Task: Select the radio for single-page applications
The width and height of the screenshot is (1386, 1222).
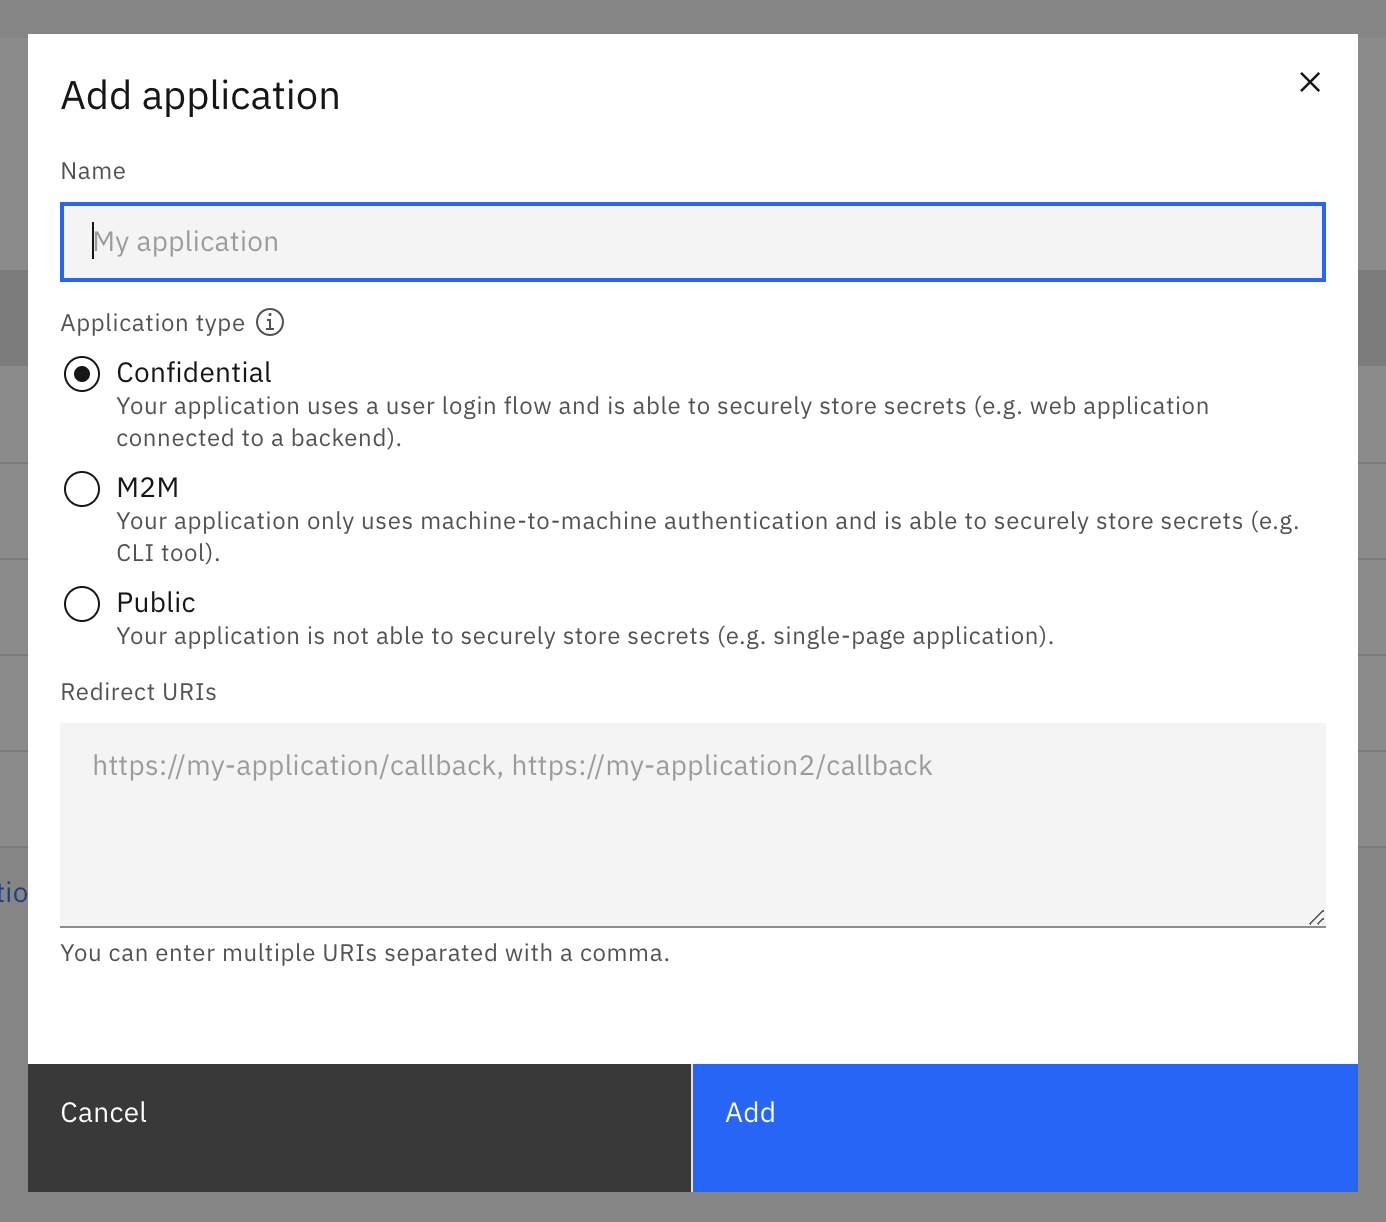Action: click(x=82, y=604)
